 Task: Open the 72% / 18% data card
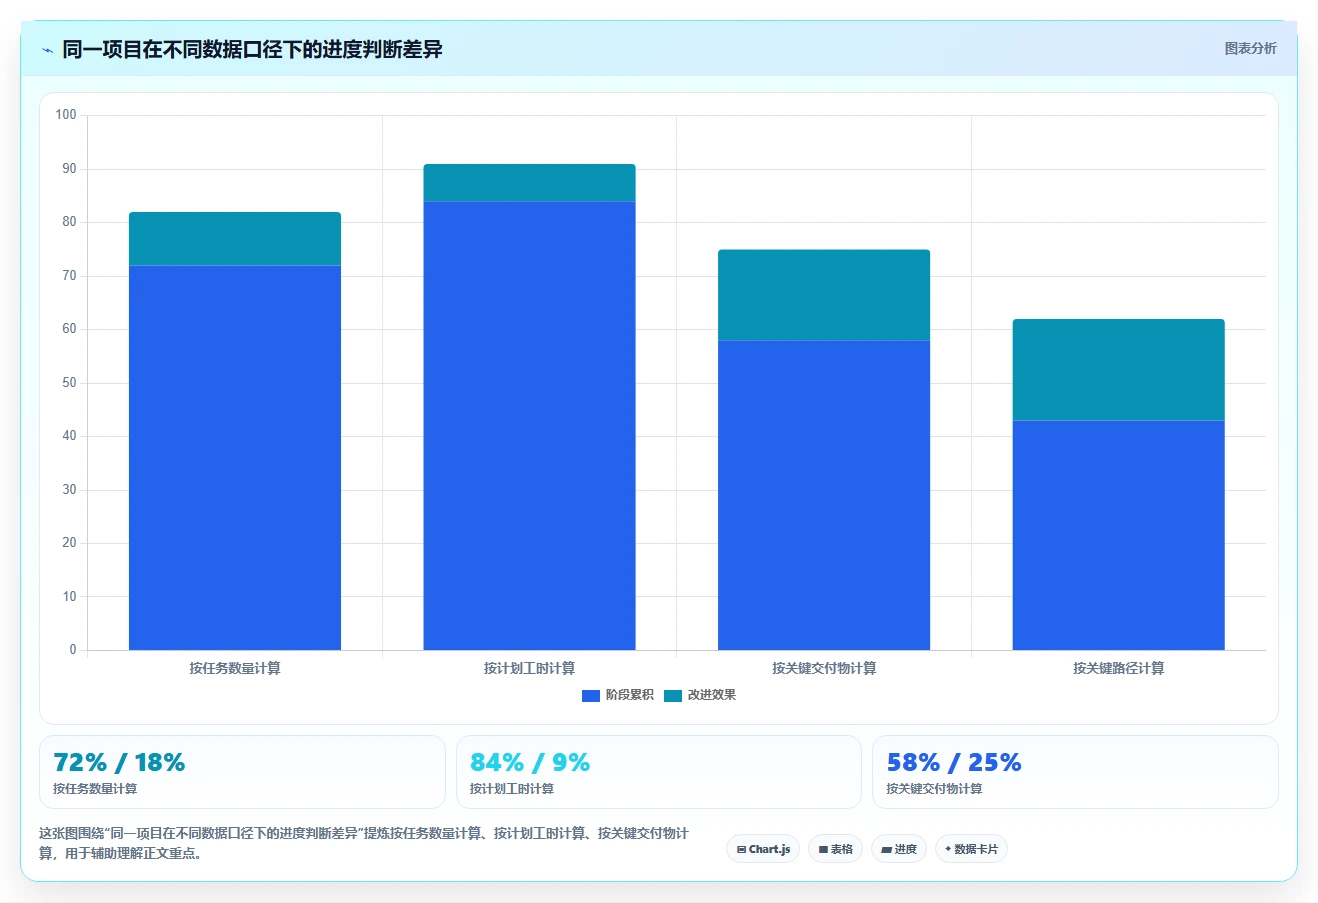[x=242, y=772]
